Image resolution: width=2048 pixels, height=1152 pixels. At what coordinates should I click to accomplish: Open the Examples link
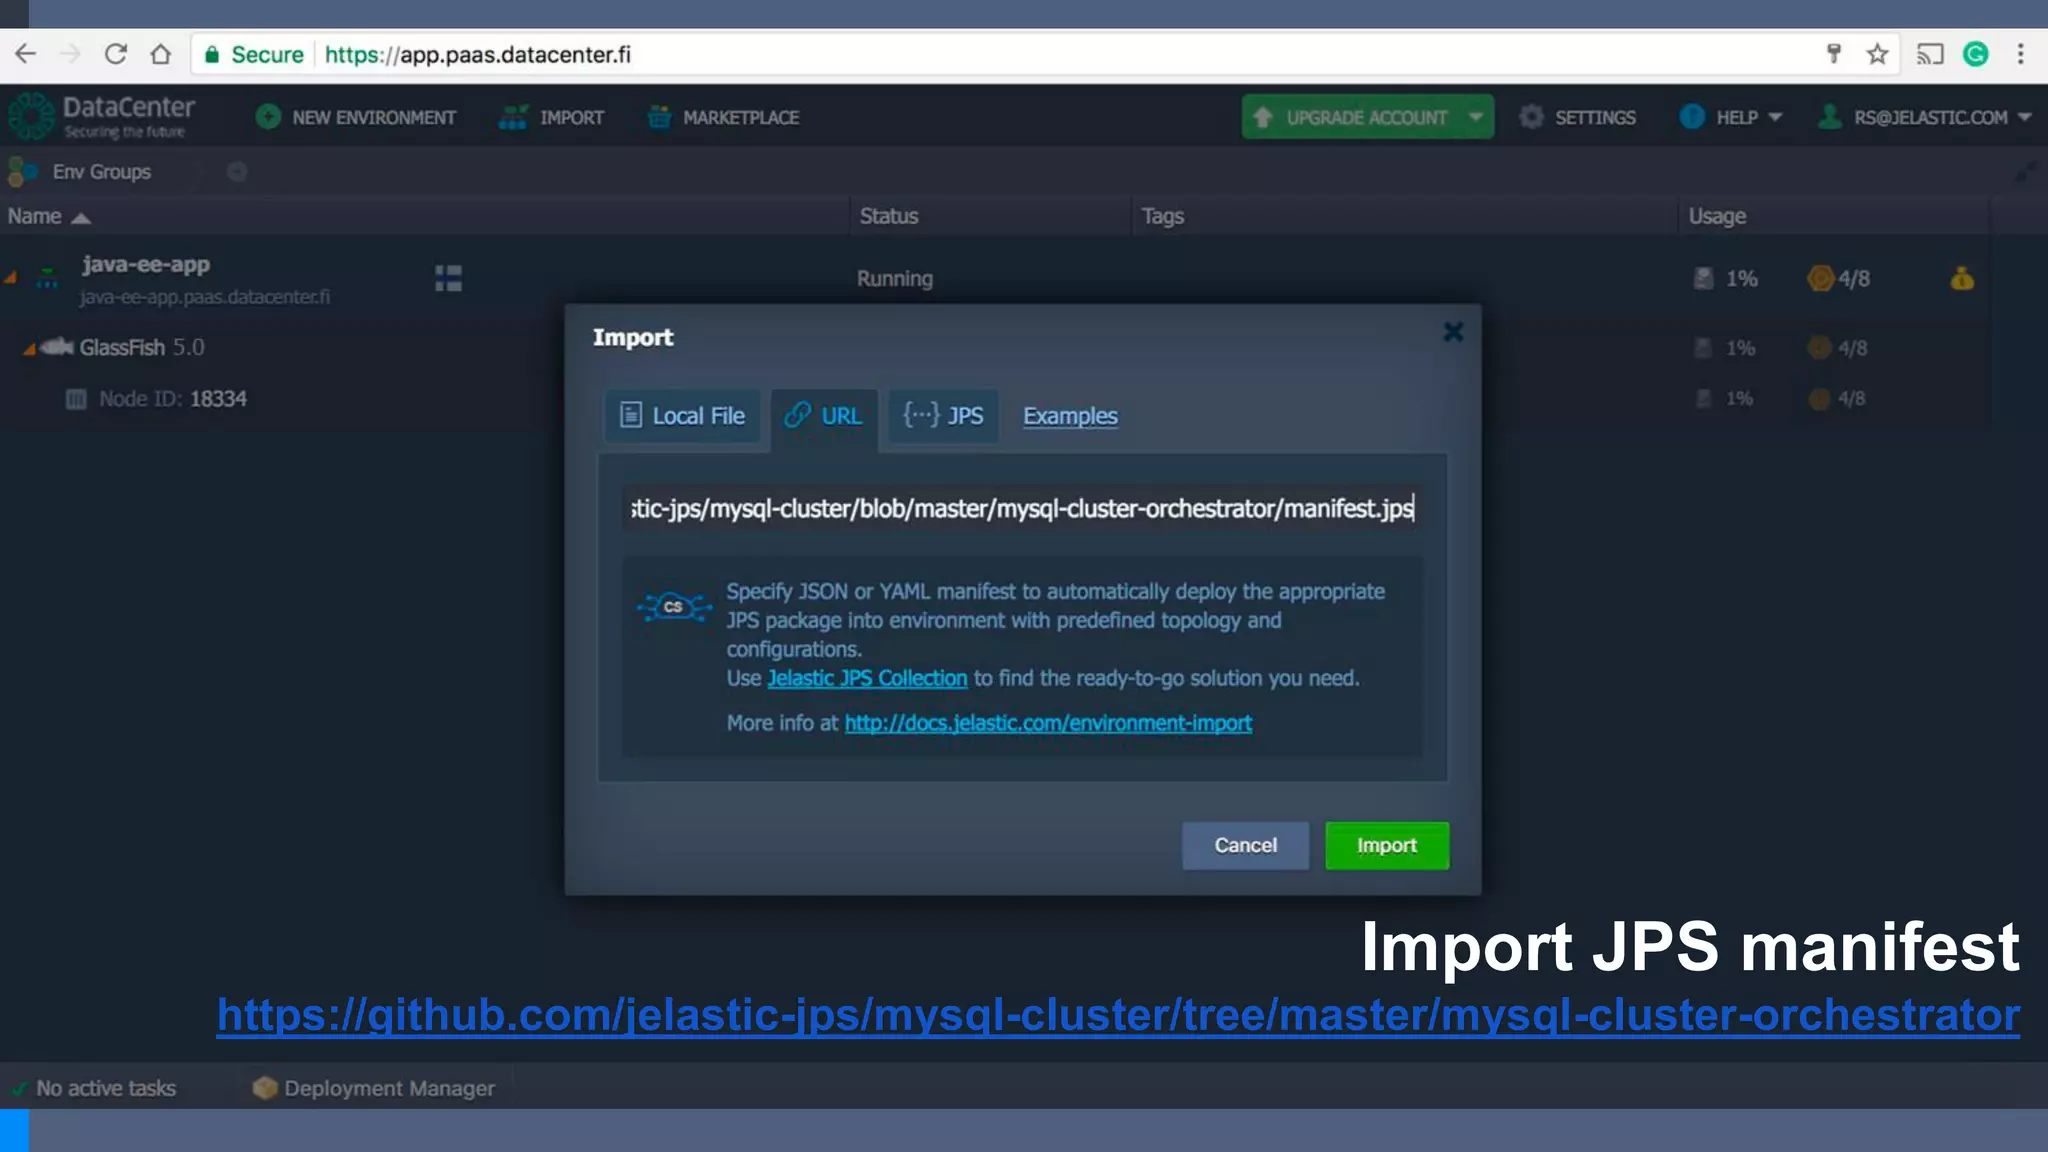[x=1070, y=416]
